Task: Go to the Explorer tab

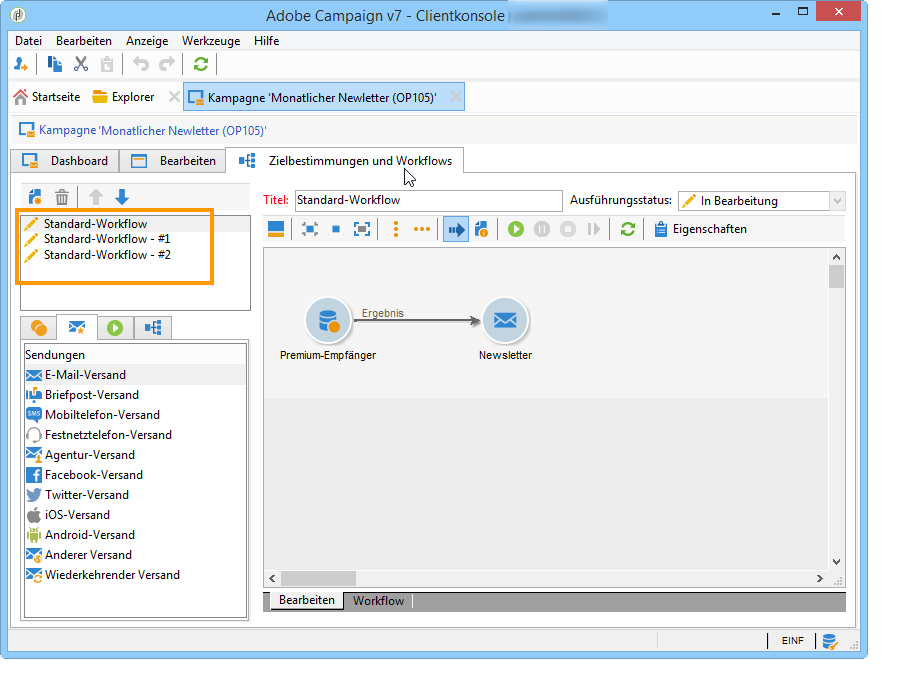Action: (124, 97)
